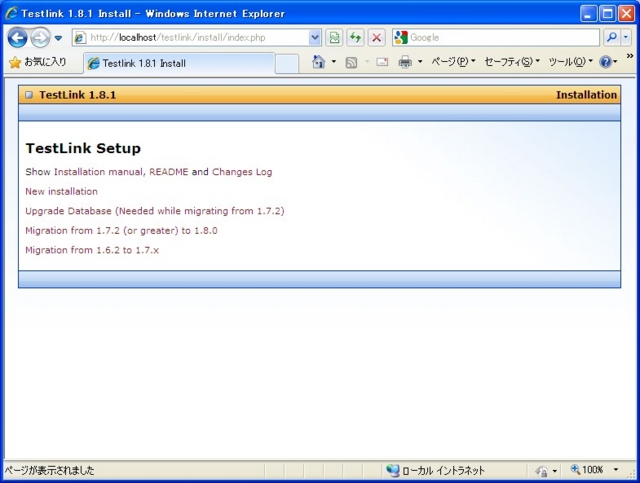Maximize the Internet Explorer window
The height and width of the screenshot is (483, 640).
pyautogui.click(x=607, y=14)
